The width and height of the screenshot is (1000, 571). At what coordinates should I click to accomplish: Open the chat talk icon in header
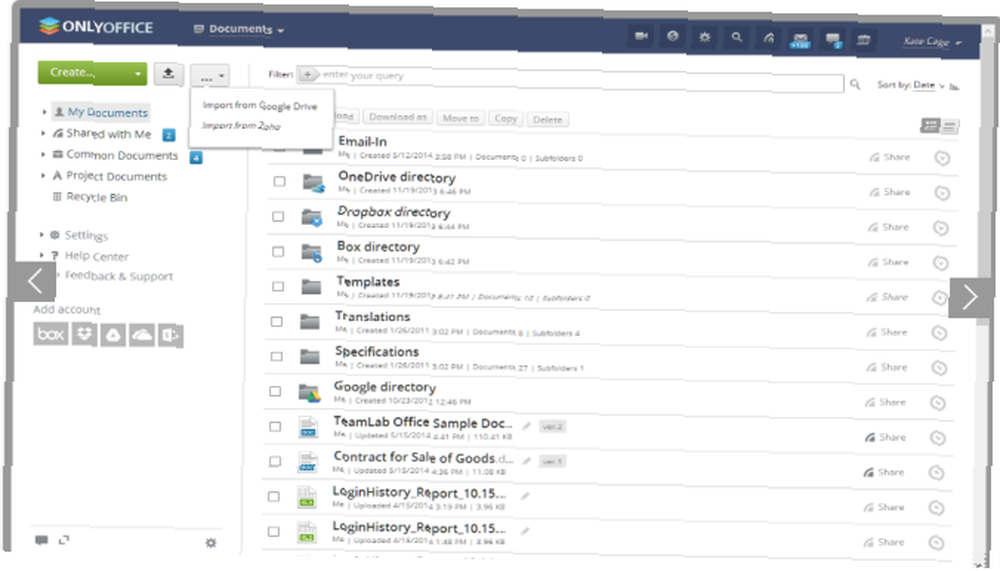tap(833, 40)
